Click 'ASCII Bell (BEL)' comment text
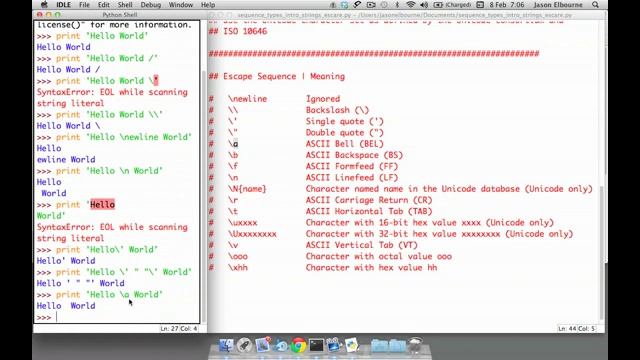640x360 pixels. pos(344,144)
